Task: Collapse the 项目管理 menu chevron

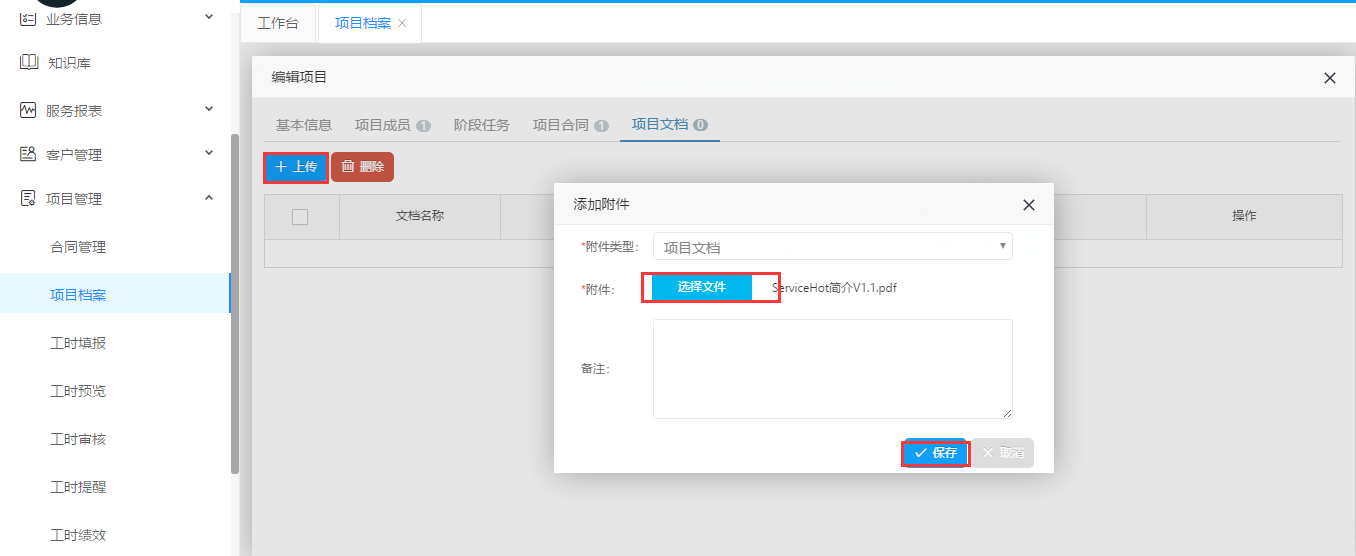Action: coord(209,198)
